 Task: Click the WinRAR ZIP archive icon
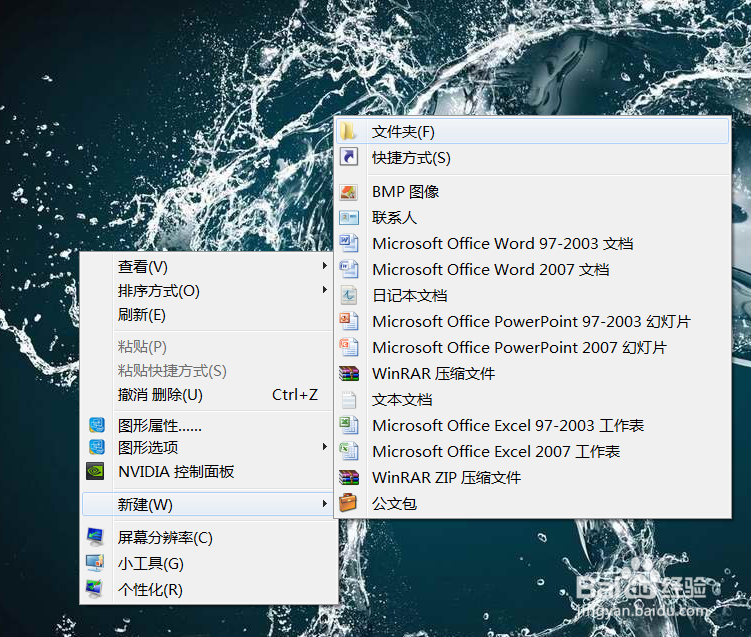click(349, 477)
